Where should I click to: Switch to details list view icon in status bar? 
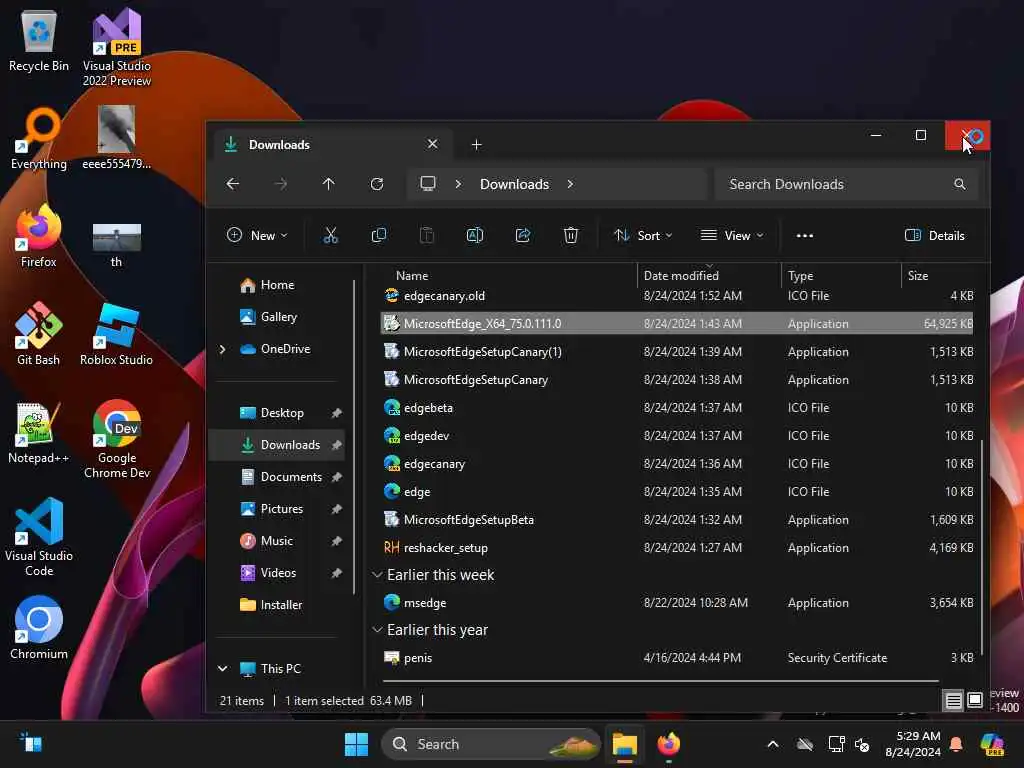click(x=953, y=701)
